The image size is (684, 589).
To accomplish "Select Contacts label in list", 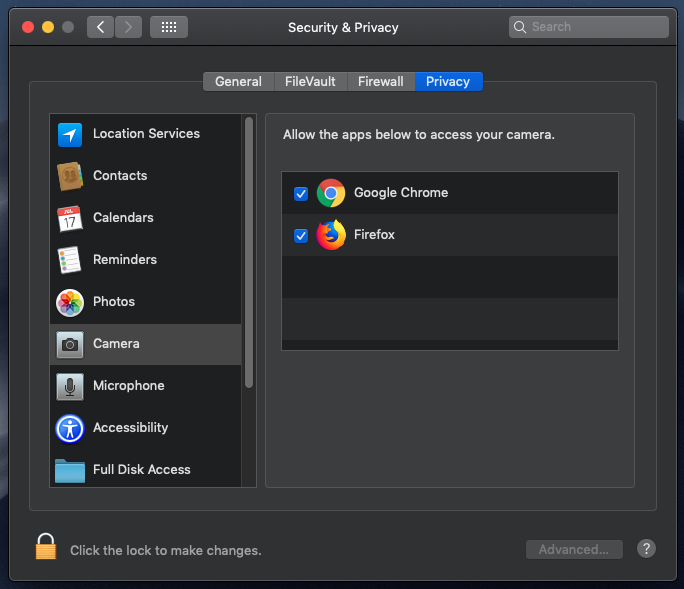I will pos(120,175).
